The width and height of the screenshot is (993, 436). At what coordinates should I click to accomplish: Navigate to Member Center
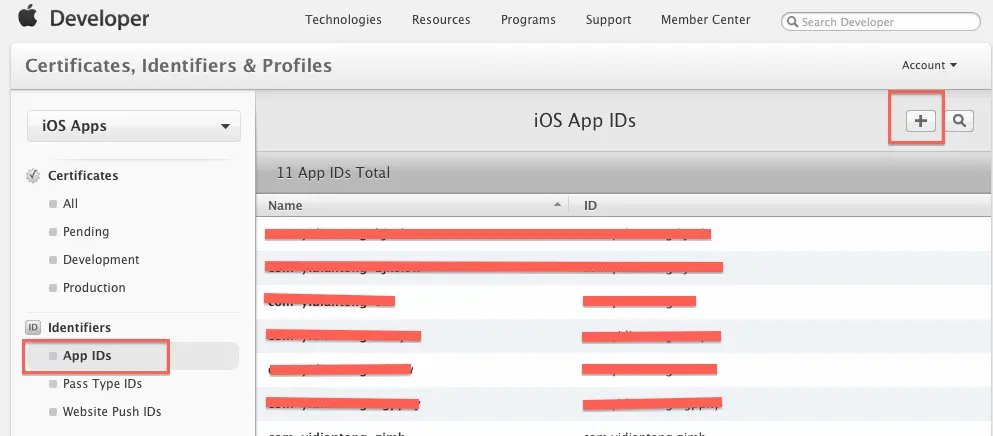[x=705, y=20]
